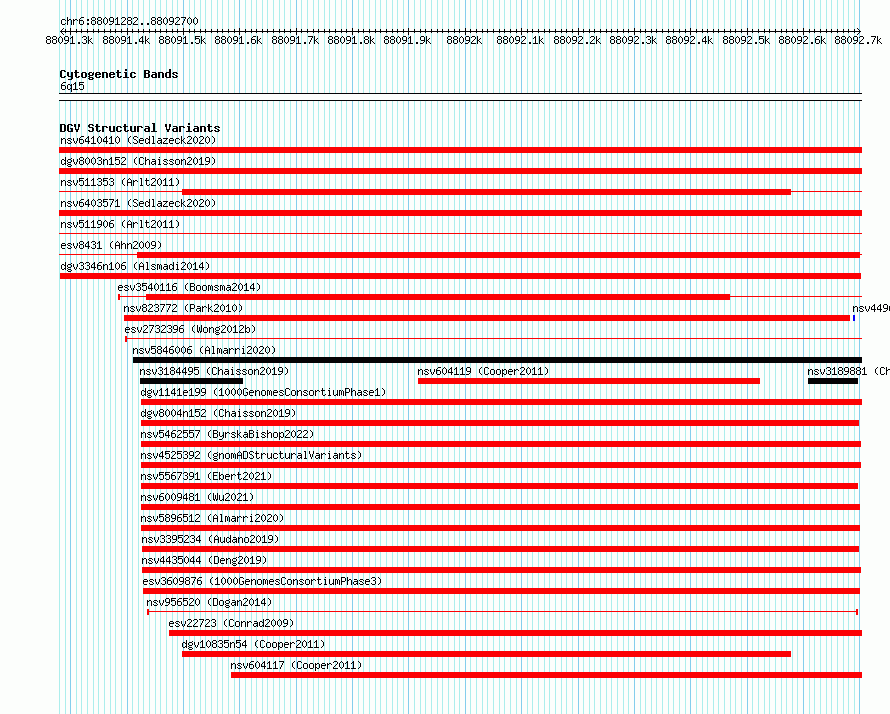Open esv3609876 (1000GenomesConsortiumPhase3) label
The width and height of the screenshot is (890, 714).
(x=262, y=581)
